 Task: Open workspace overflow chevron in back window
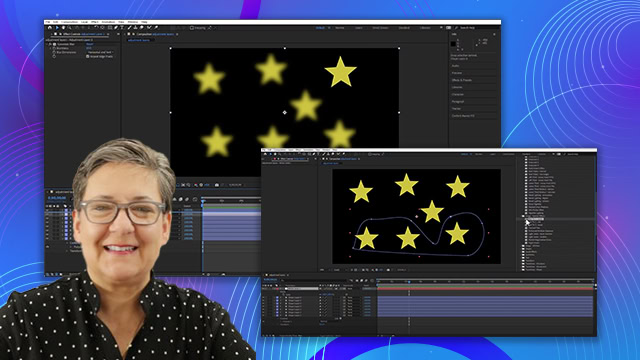[x=441, y=28]
